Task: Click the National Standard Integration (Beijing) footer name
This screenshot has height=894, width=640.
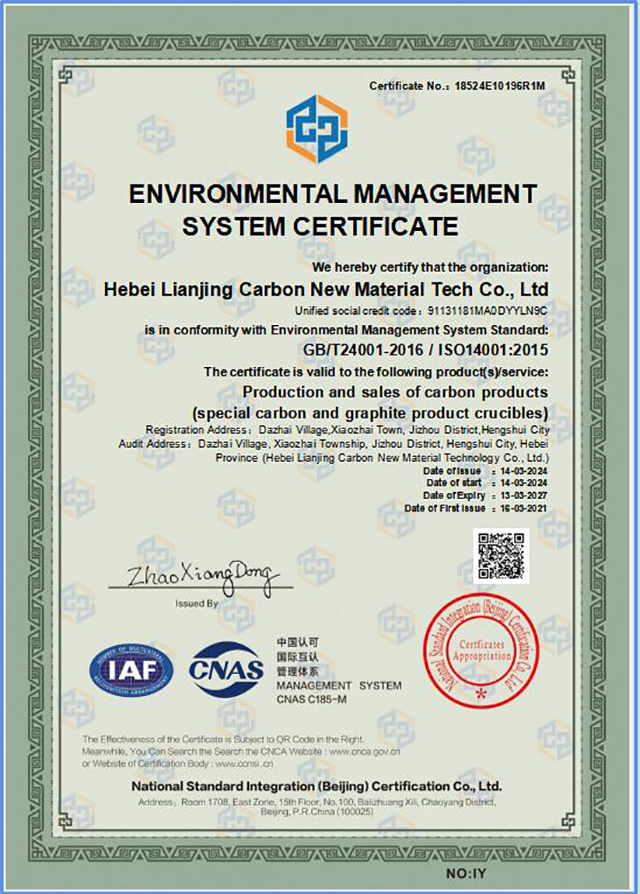Action: [x=315, y=786]
